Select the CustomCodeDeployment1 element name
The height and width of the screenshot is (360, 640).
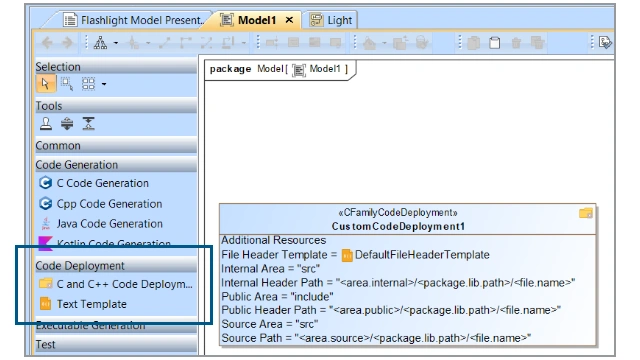tap(398, 226)
